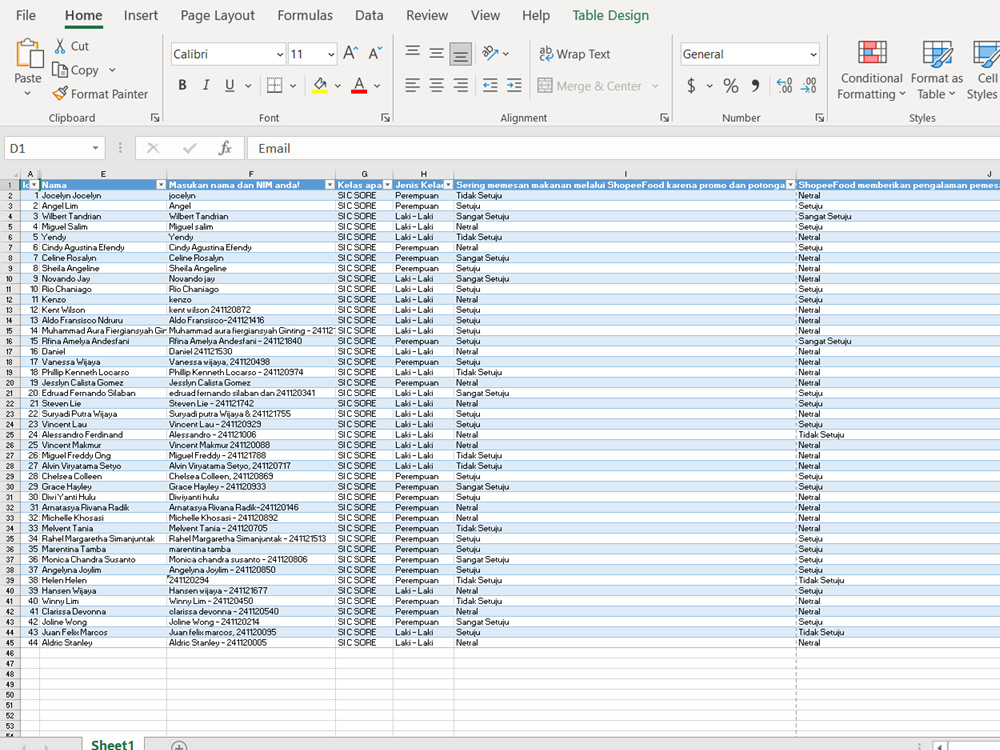Screen dimensions: 1000x750
Task: Activate the Format Painter brush
Action: (x=60, y=94)
